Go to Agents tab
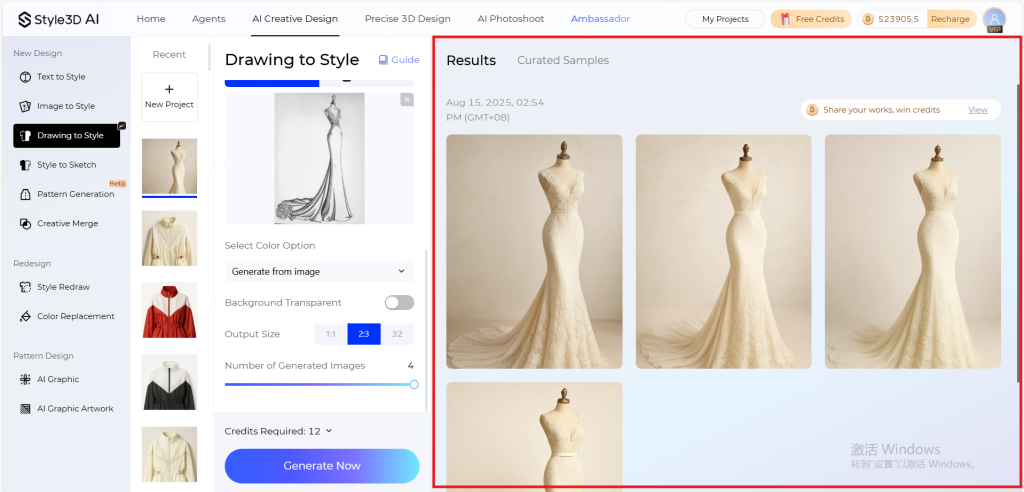The width and height of the screenshot is (1024, 492). pyautogui.click(x=209, y=19)
